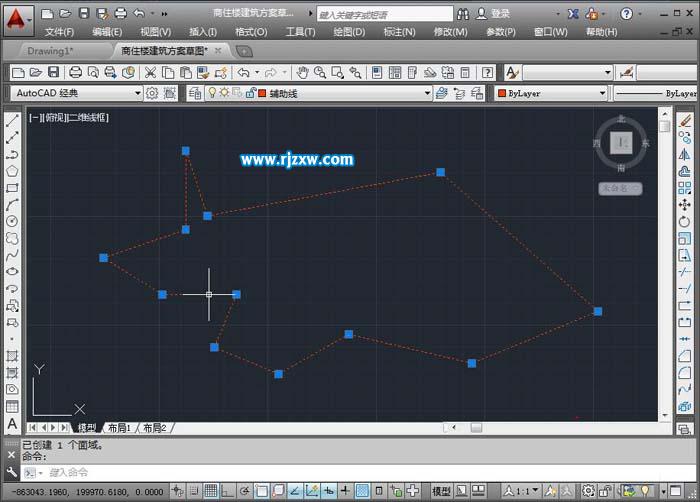Open the undo history dropdown arrow
This screenshot has height=502, width=700.
[x=257, y=72]
